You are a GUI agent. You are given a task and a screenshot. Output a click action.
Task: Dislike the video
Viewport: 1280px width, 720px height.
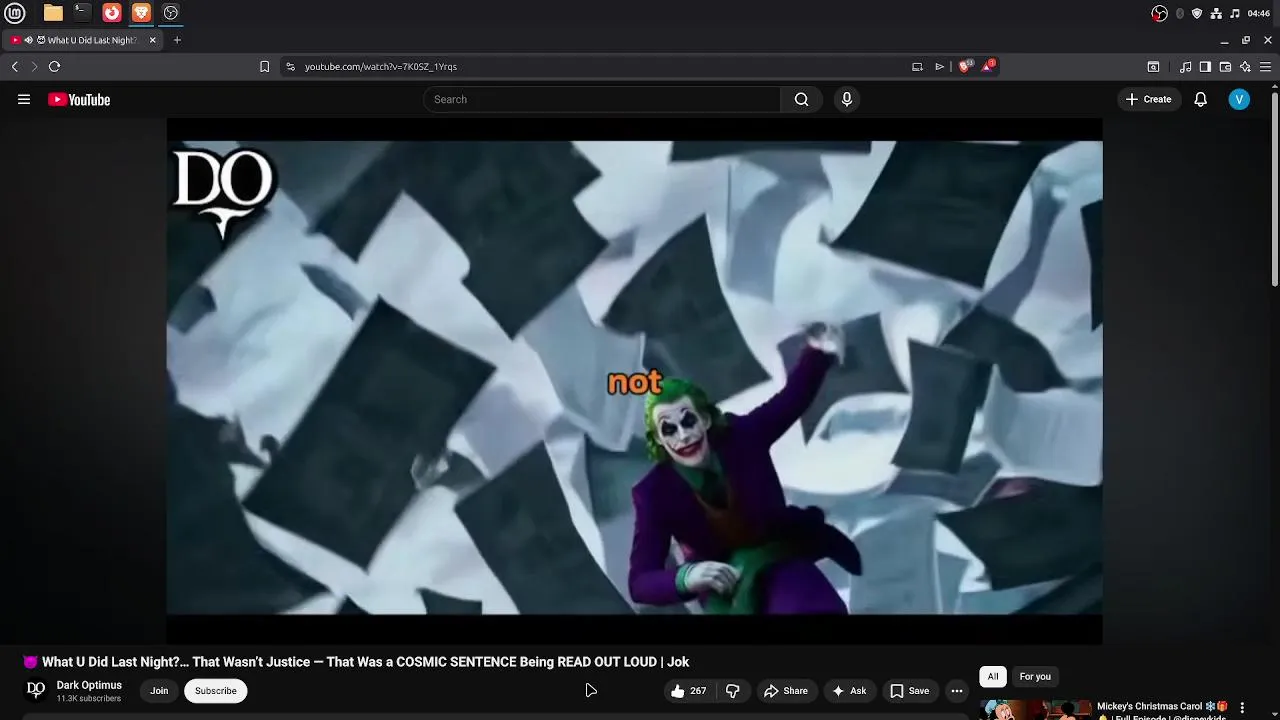(x=733, y=691)
